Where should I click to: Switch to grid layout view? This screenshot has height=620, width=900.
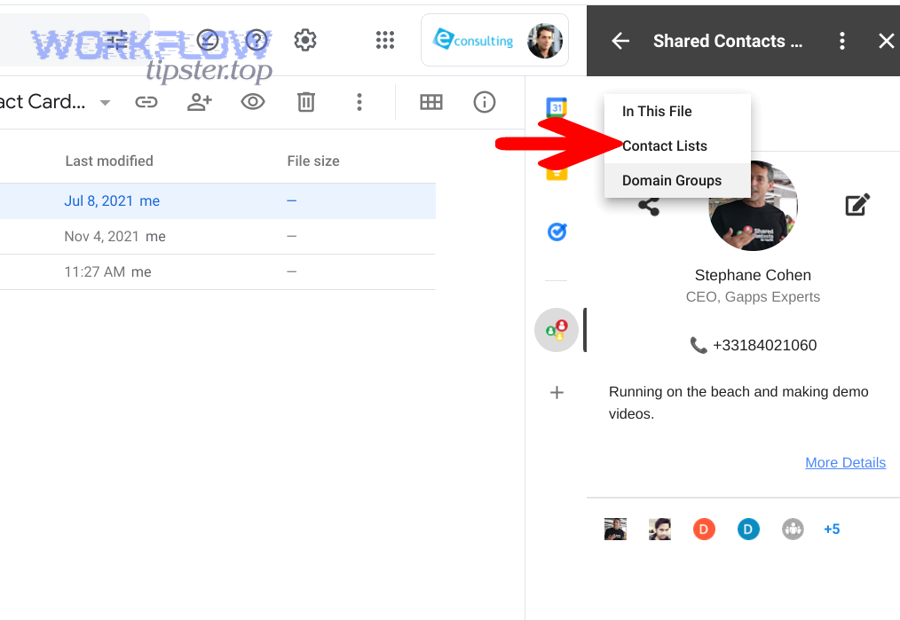click(431, 102)
